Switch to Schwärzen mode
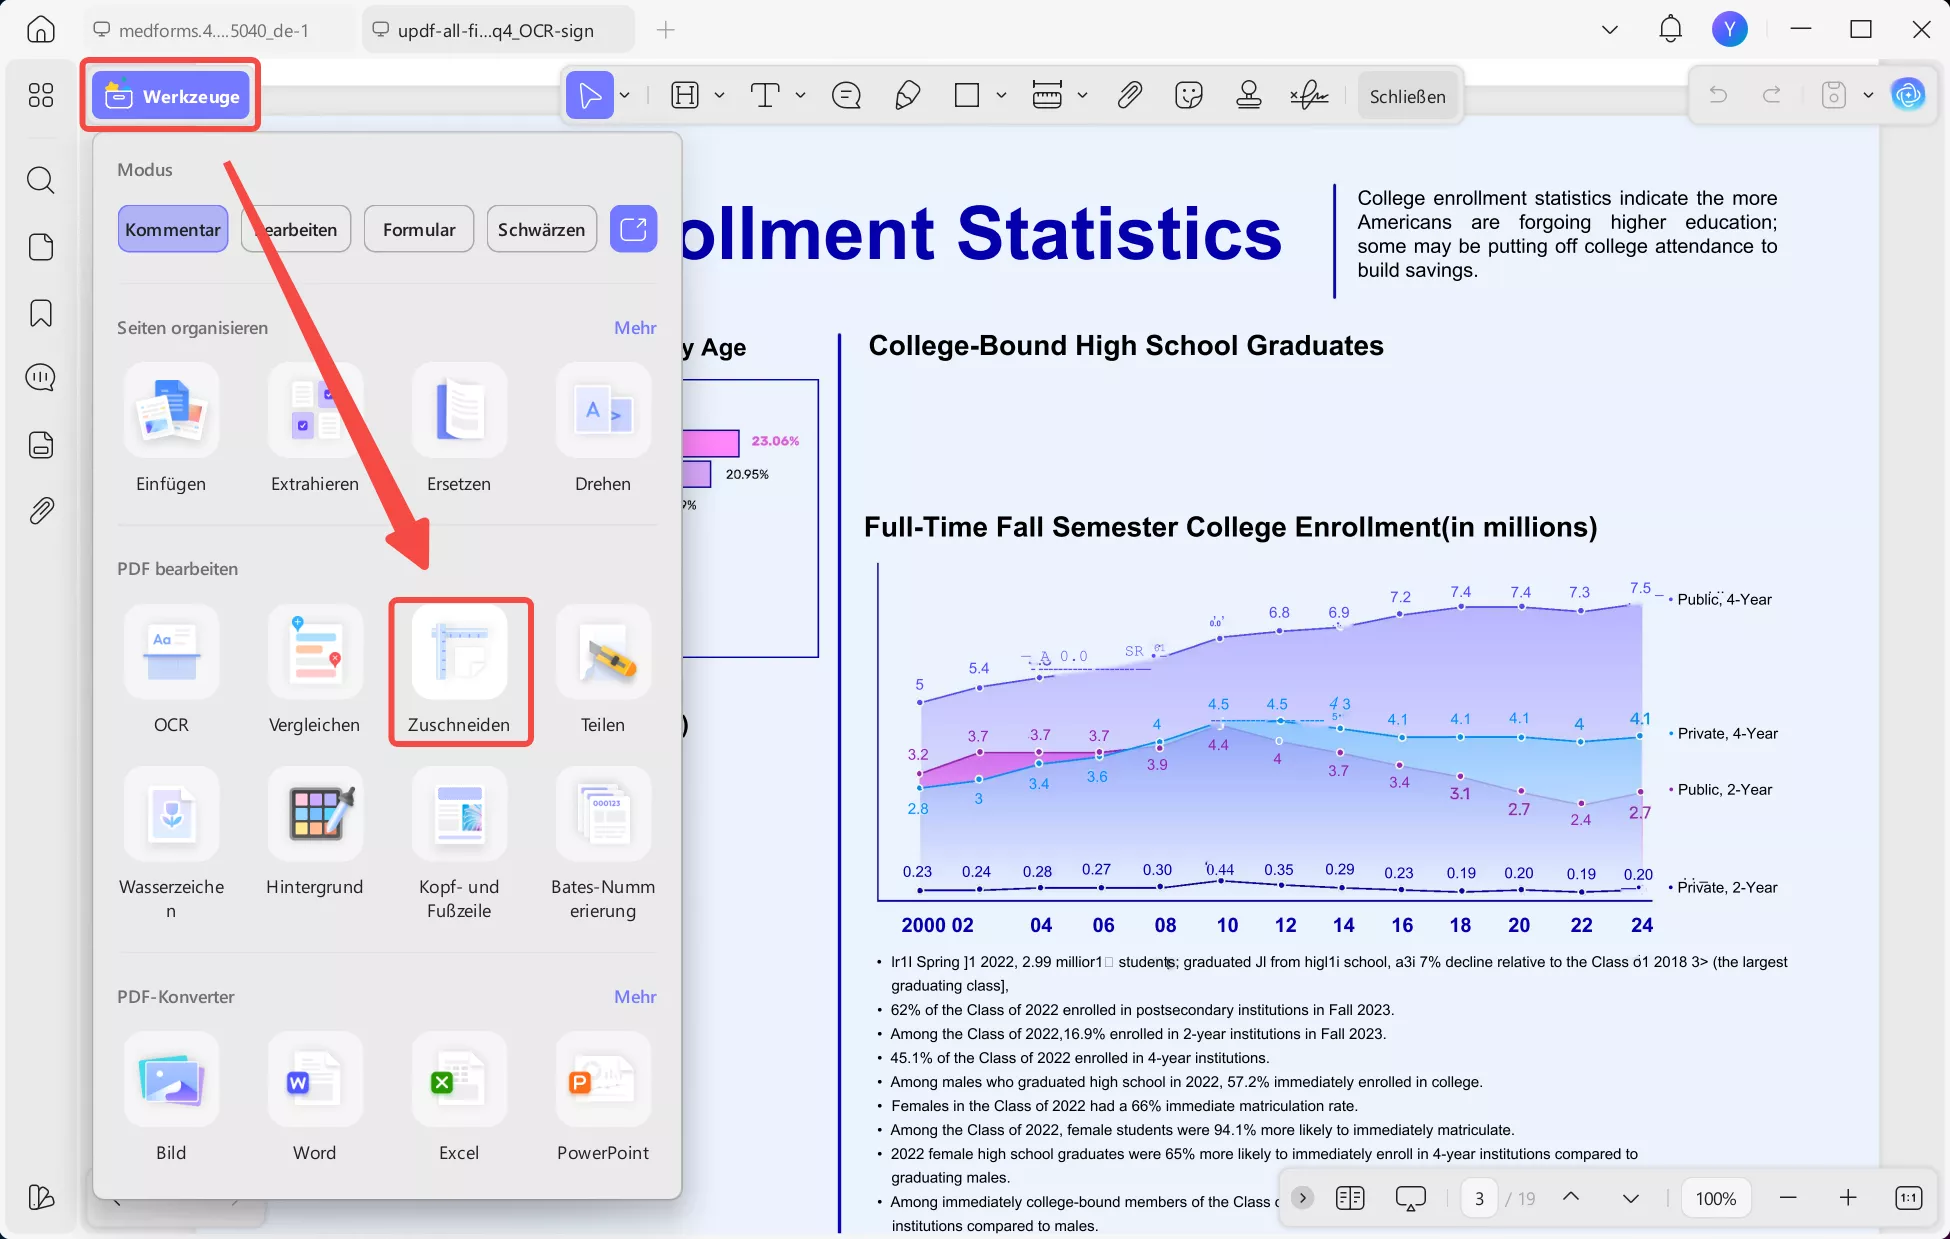Viewport: 1950px width, 1239px height. (x=541, y=229)
